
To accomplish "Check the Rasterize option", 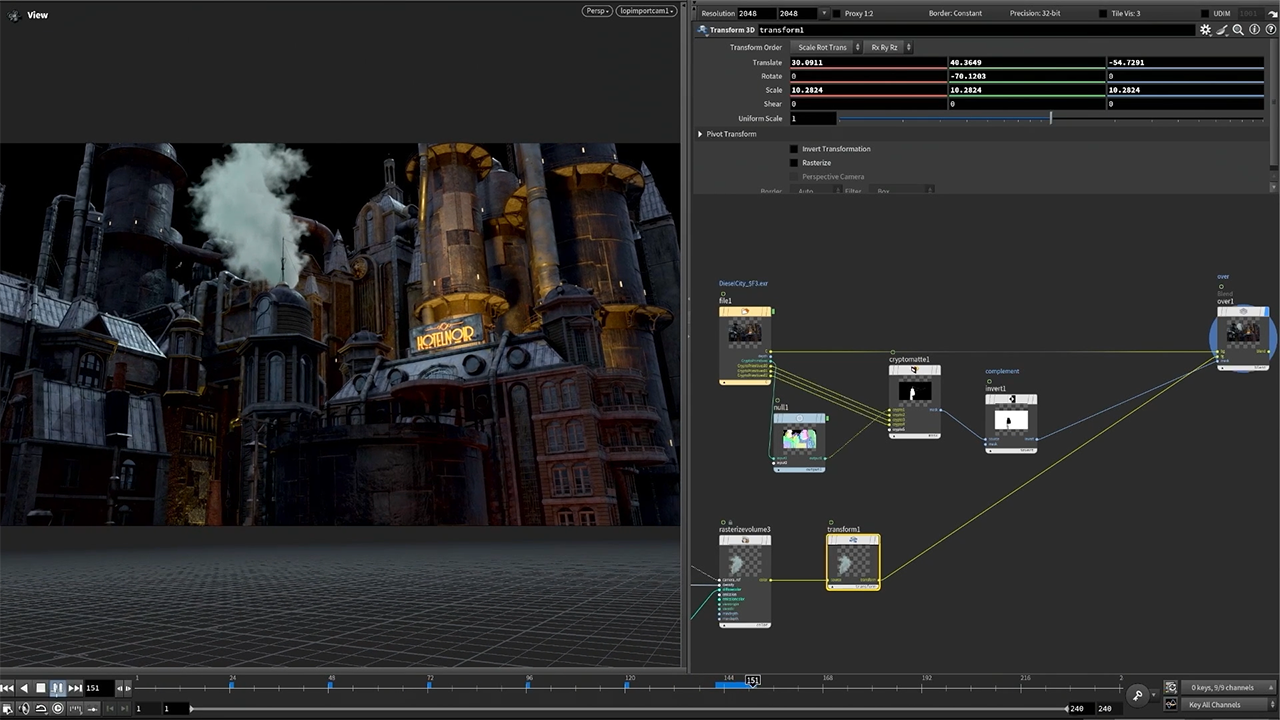I will (x=794, y=163).
